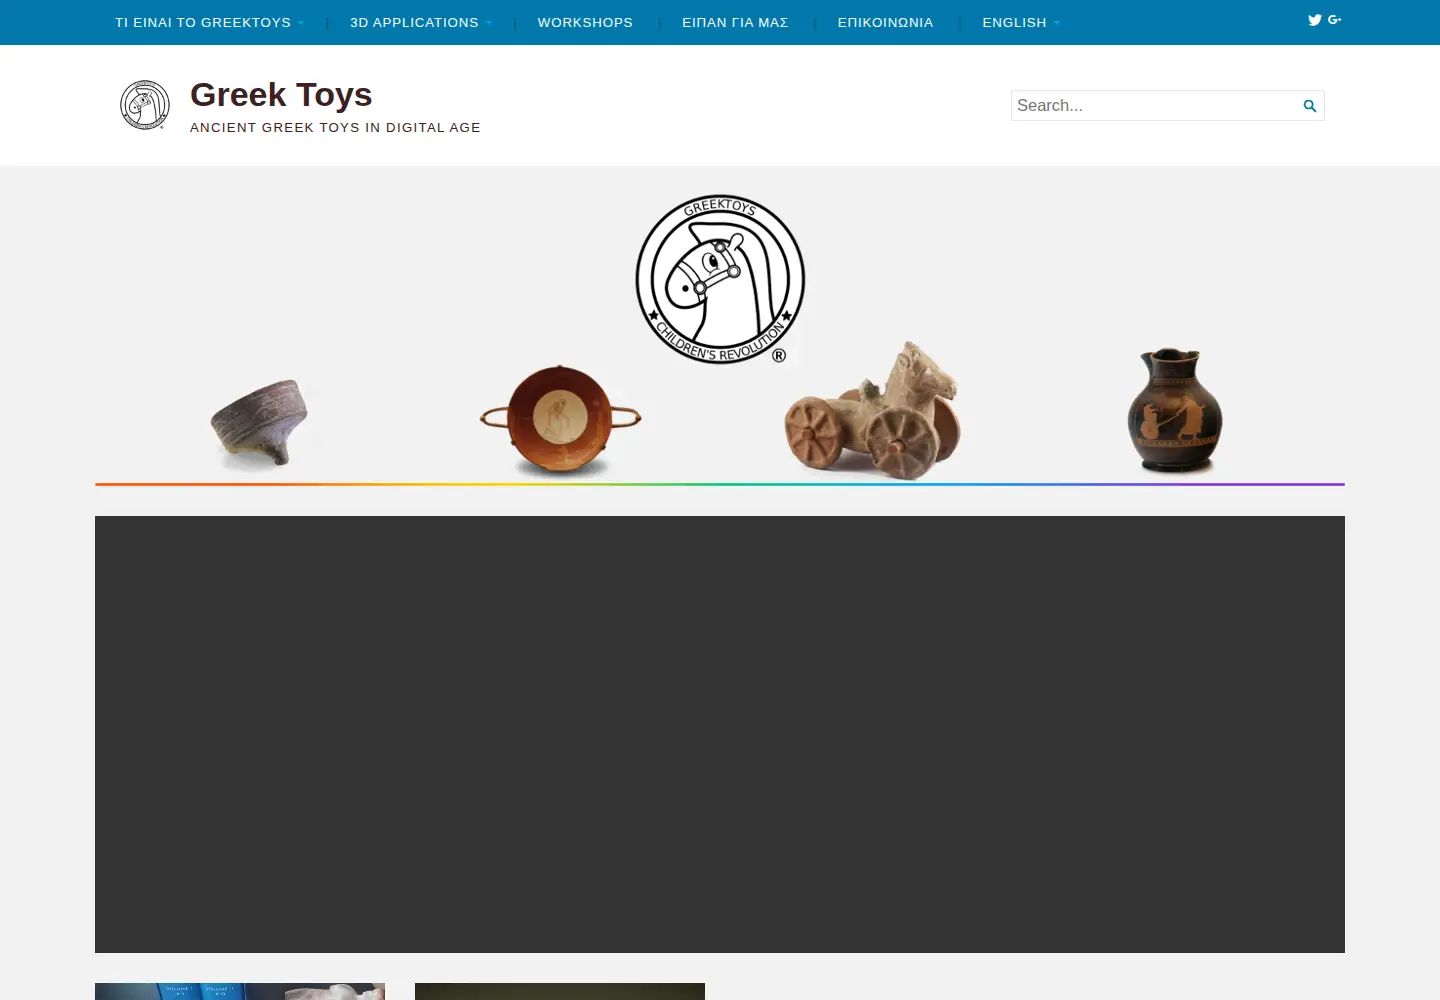Select the black painted vase artifact

(x=1175, y=410)
